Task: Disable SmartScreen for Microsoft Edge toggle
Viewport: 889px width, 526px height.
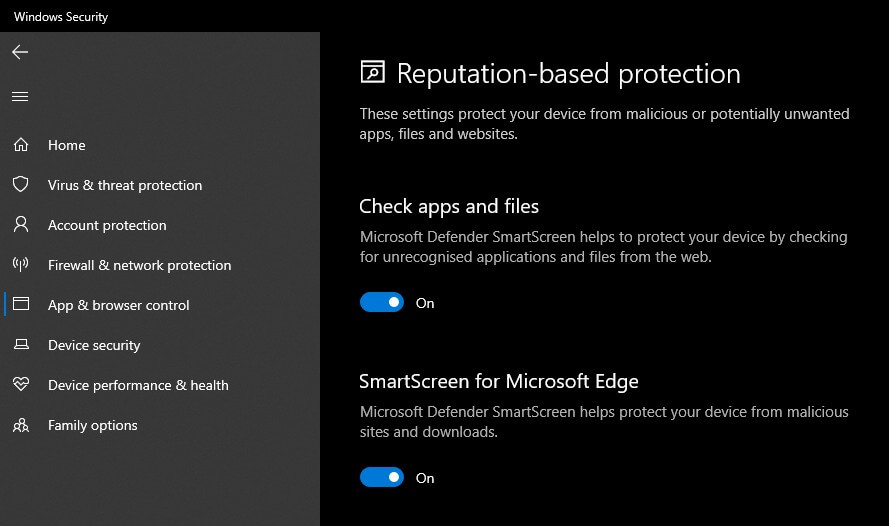Action: 382,478
